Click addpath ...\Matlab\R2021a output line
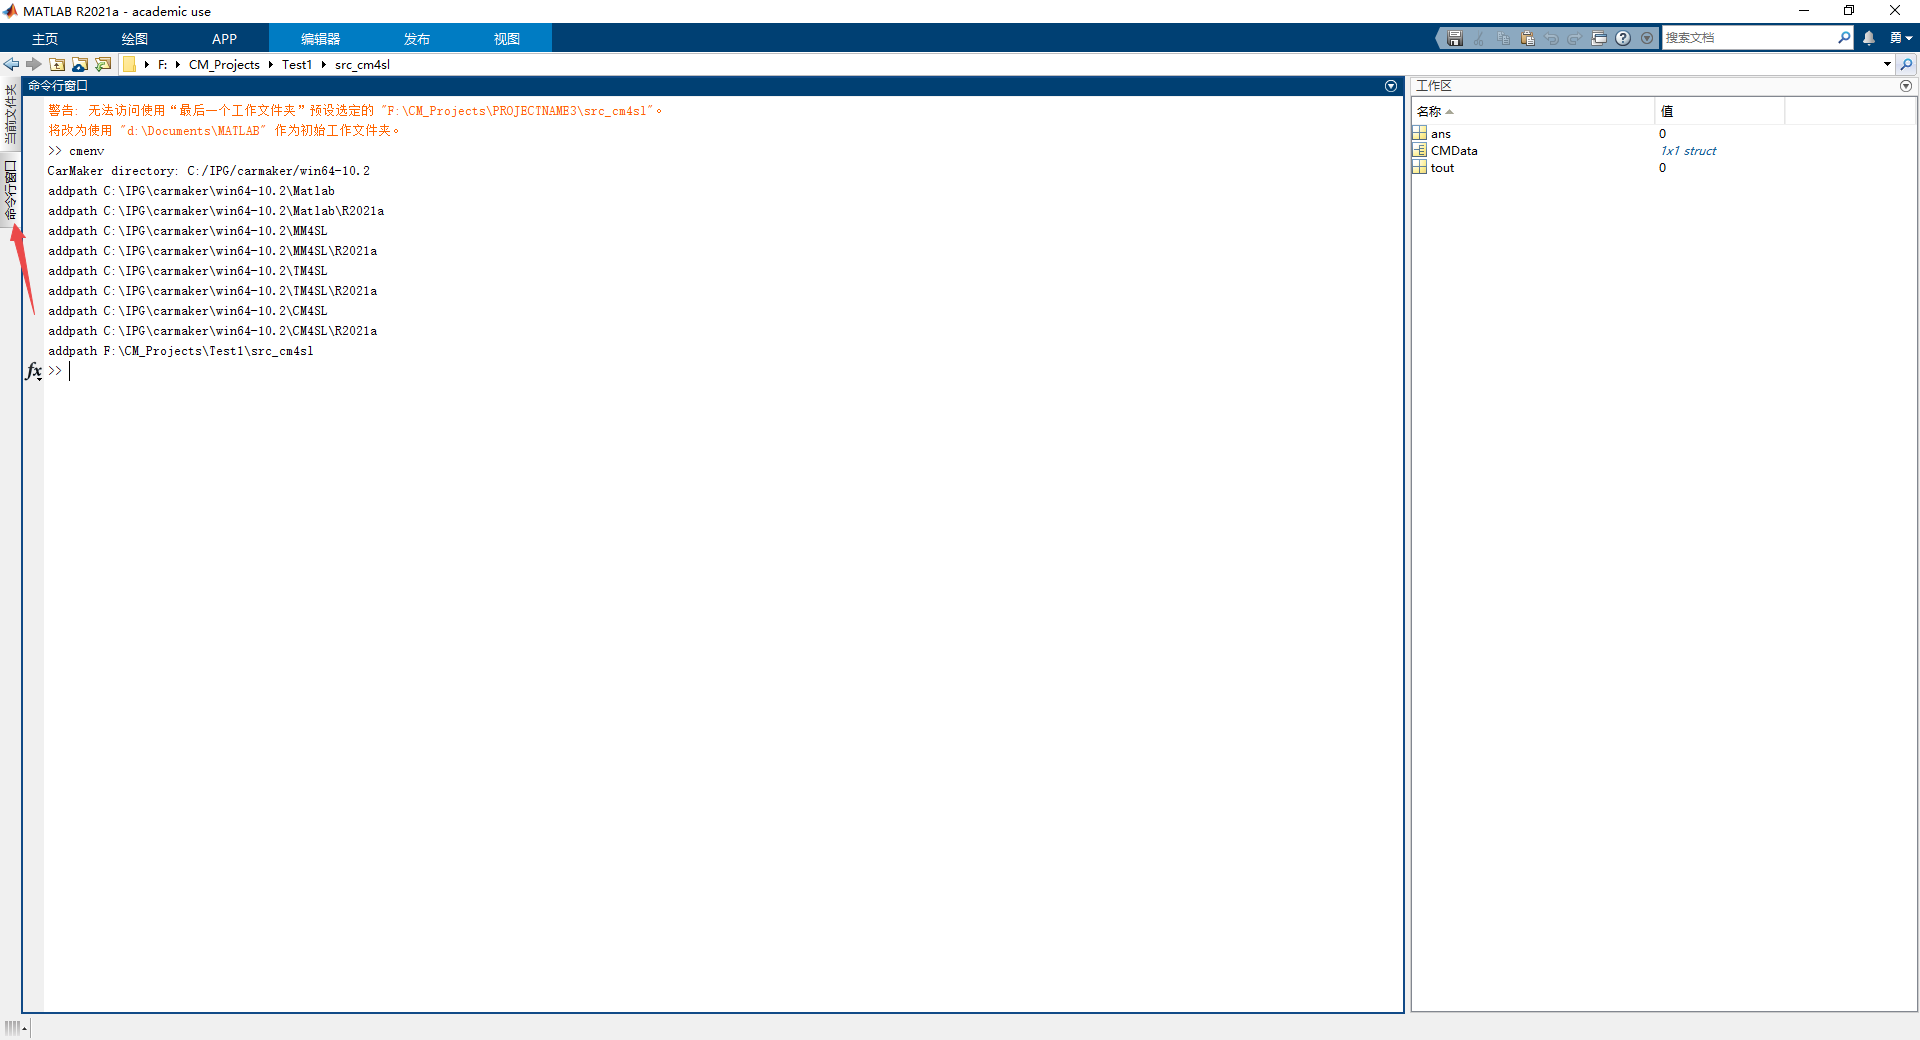The width and height of the screenshot is (1920, 1040). coord(216,211)
